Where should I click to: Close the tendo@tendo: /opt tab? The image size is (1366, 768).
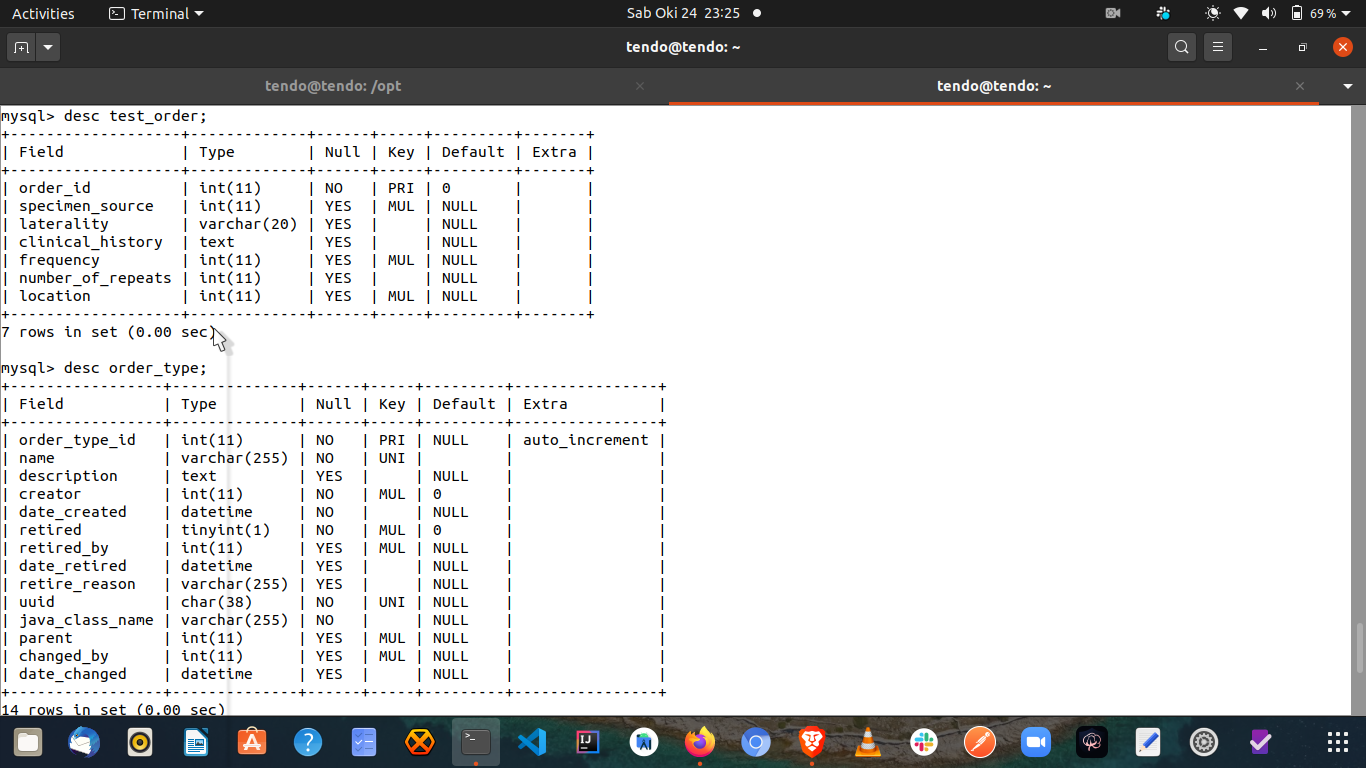coord(640,86)
